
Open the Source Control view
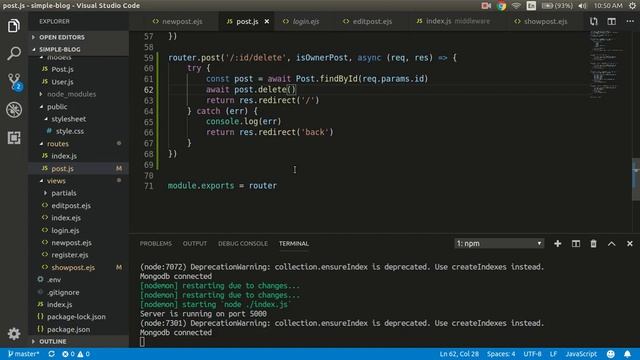14,81
